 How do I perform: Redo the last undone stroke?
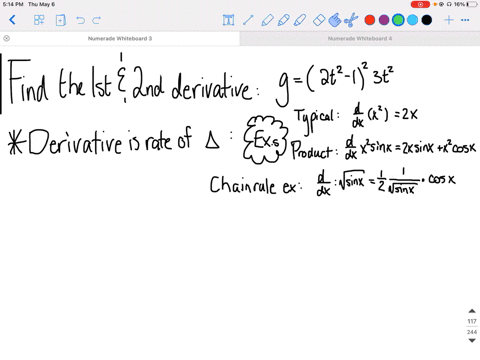96,20
